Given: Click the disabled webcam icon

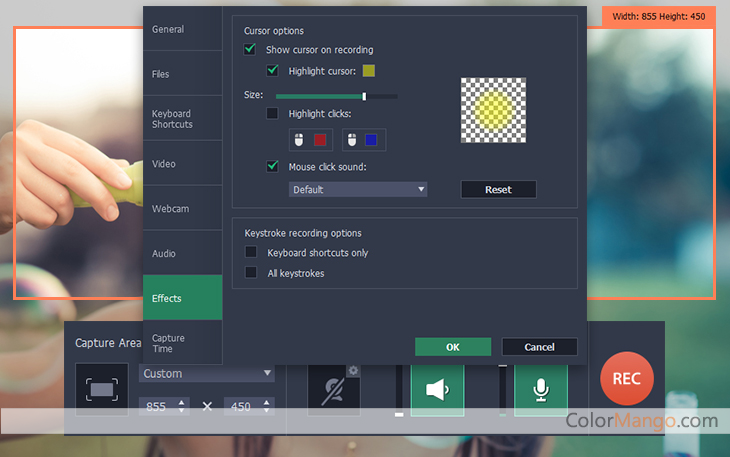Looking at the screenshot, I should 333,391.
